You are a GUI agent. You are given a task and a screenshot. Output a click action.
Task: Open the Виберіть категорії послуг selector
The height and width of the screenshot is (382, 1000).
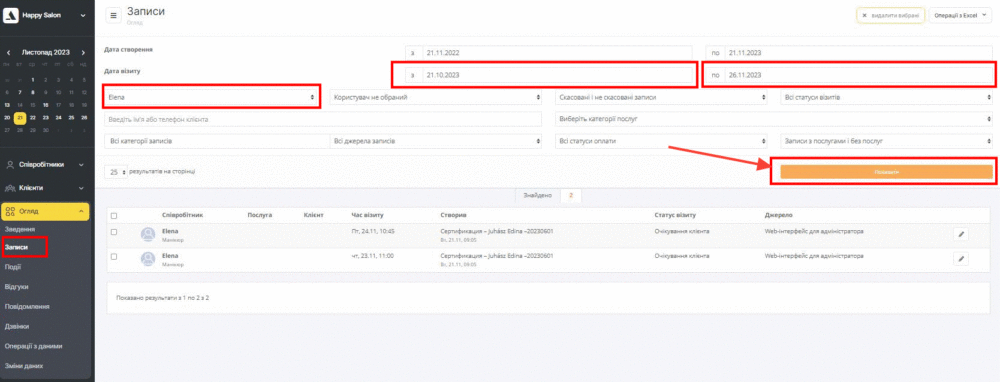[774, 119]
